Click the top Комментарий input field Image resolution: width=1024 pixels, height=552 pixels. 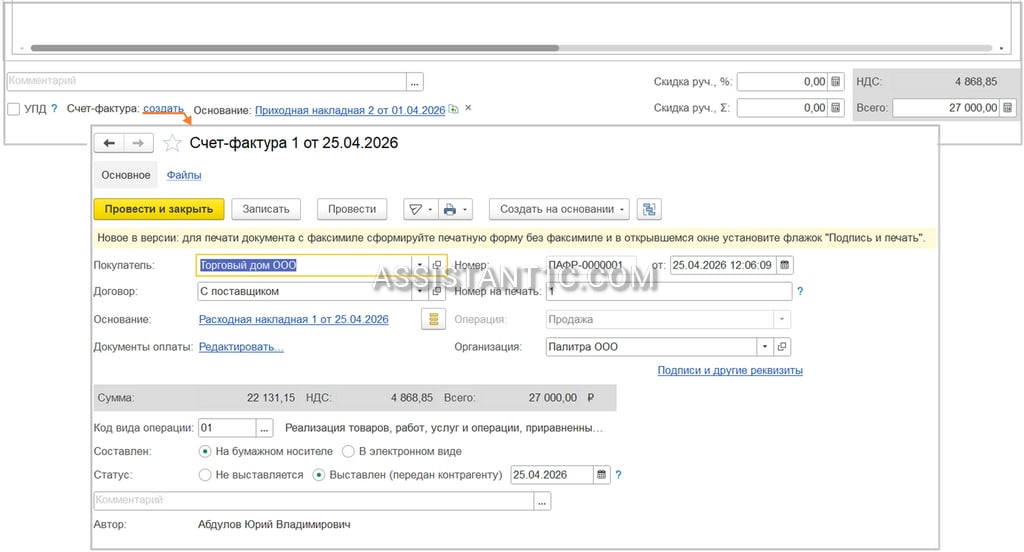coord(207,82)
